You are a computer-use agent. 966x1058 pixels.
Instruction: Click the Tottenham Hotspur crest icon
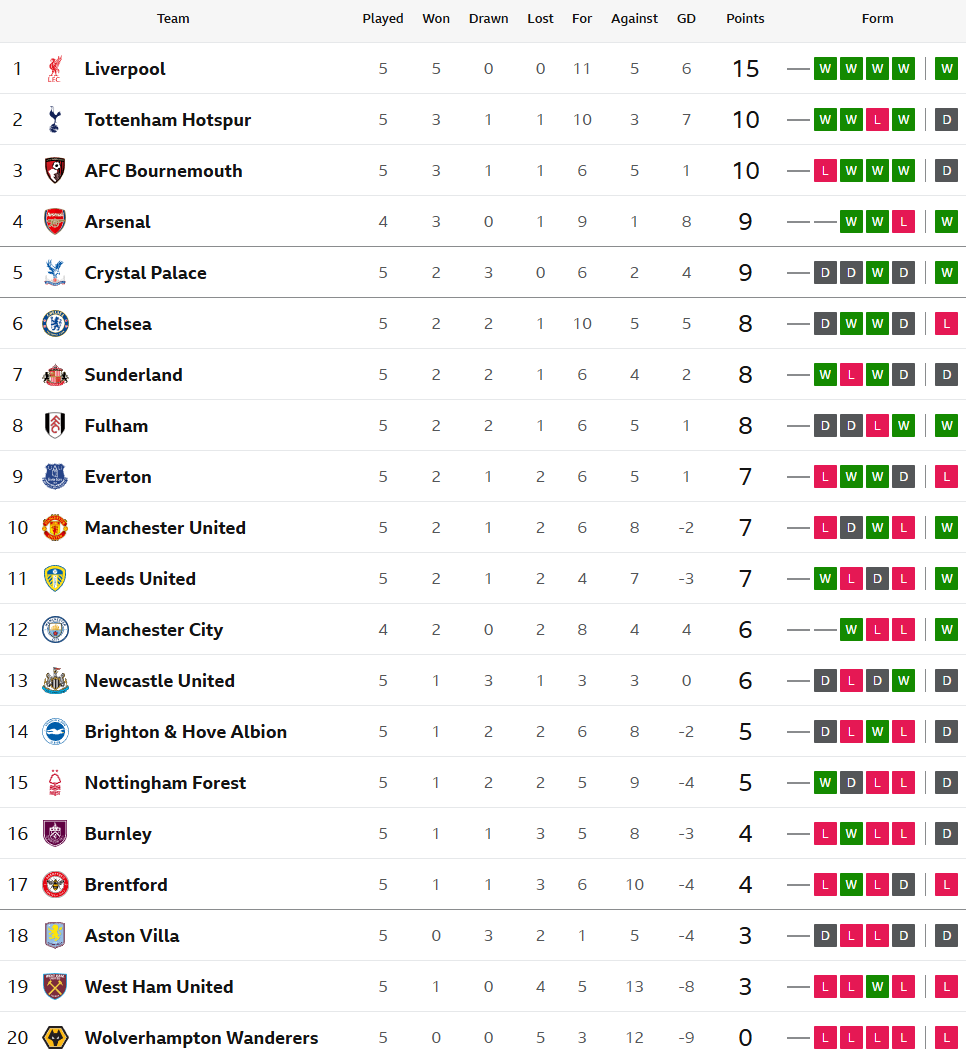55,119
